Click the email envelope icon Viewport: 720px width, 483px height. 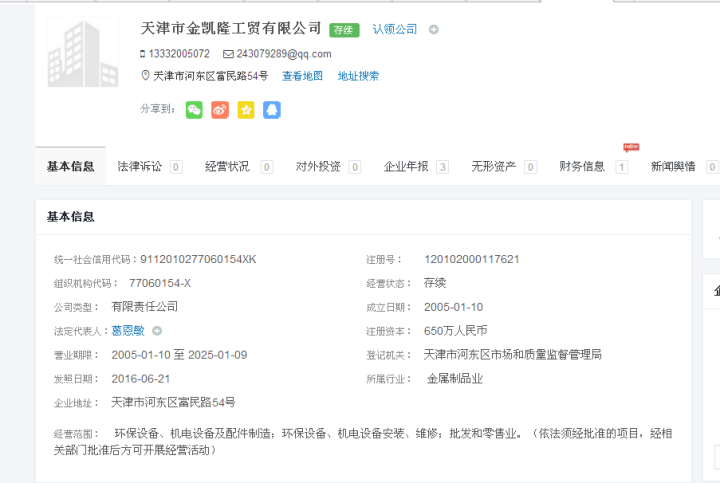228,54
